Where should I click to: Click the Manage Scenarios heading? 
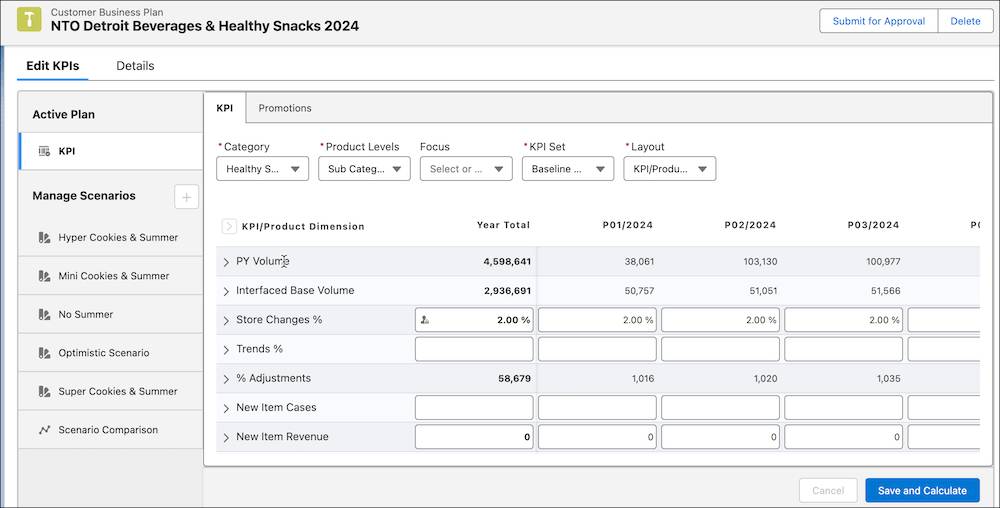(x=84, y=196)
